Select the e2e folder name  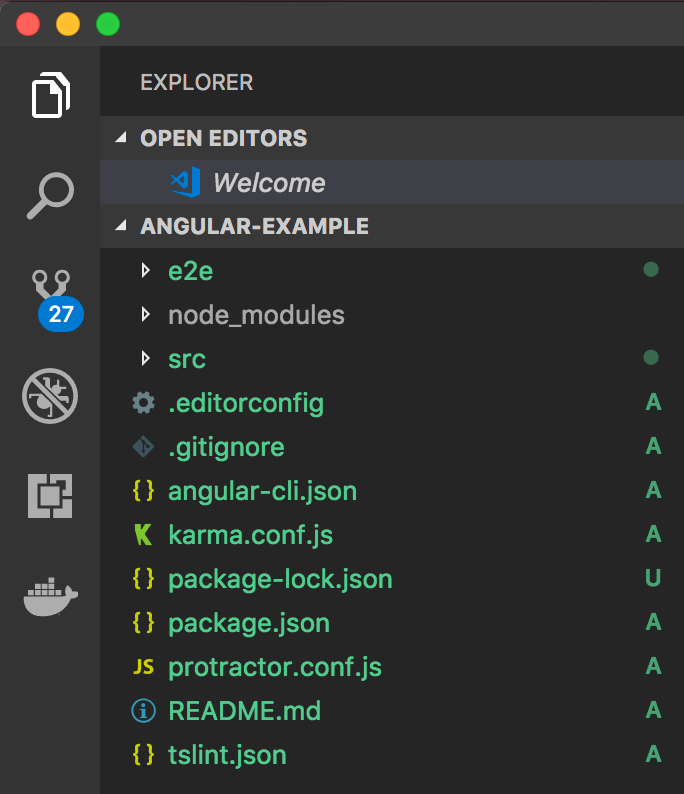tap(190, 271)
